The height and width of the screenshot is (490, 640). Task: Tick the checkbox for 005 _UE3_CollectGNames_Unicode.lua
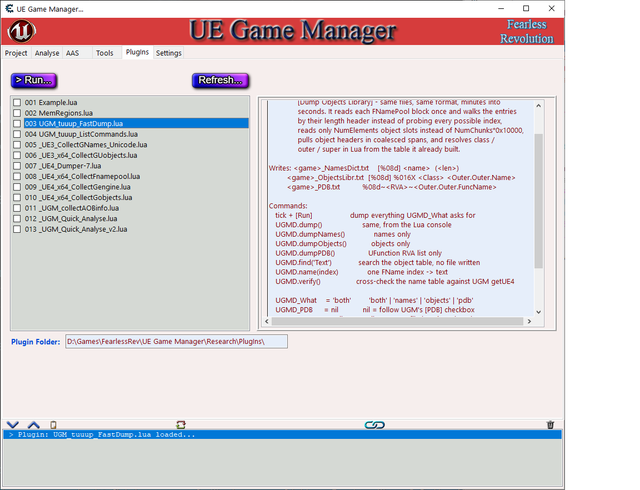17,145
